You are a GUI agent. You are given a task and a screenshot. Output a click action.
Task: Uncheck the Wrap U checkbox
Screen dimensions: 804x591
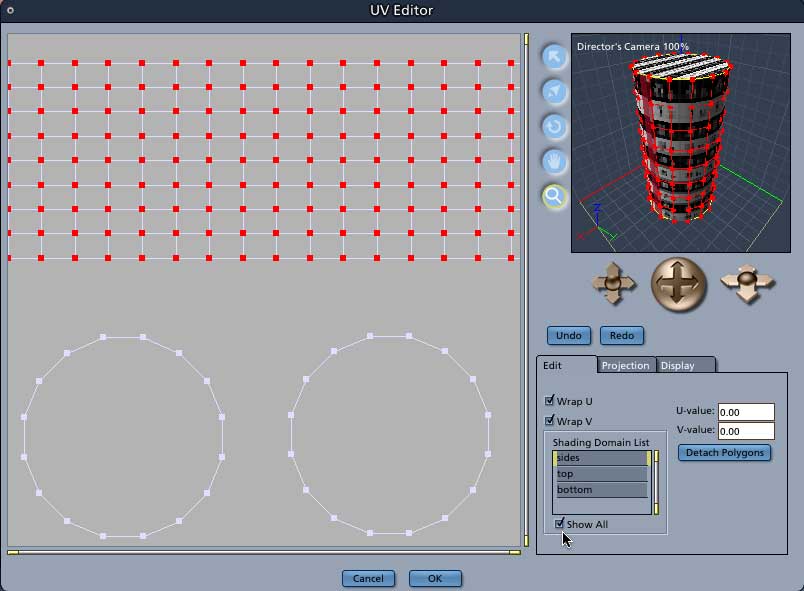tap(549, 401)
